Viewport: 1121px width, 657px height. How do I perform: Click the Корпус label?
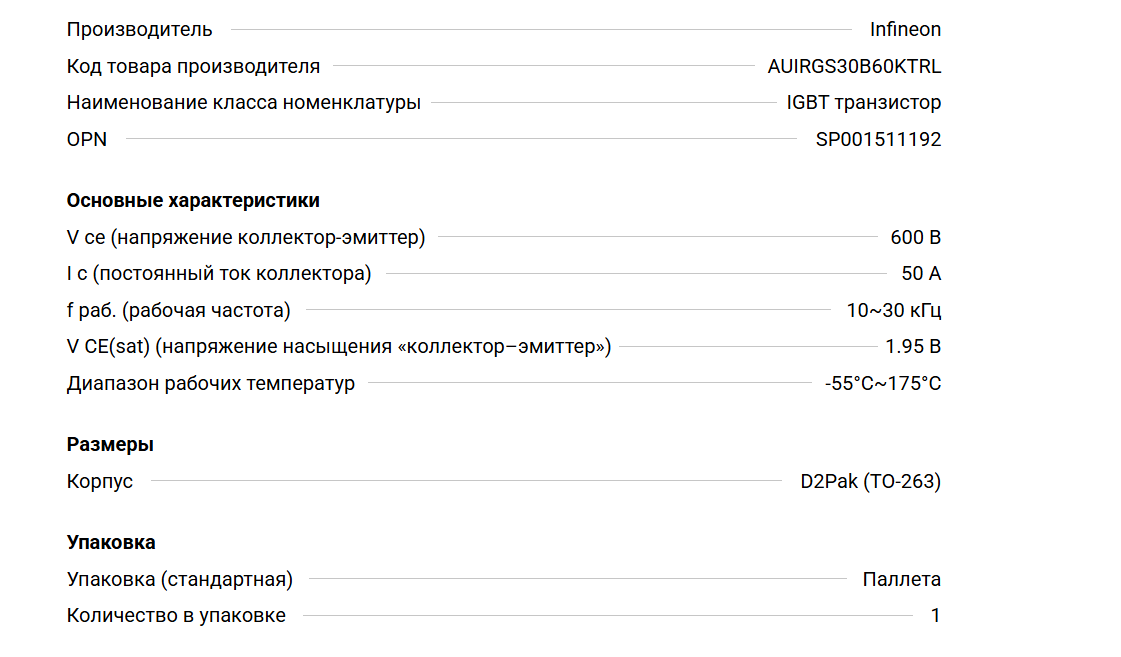click(x=99, y=482)
